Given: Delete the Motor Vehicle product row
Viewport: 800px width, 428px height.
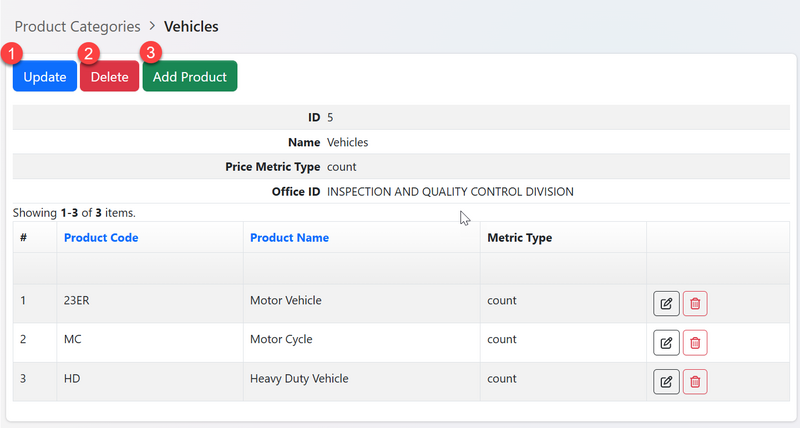Looking at the screenshot, I should pos(695,304).
